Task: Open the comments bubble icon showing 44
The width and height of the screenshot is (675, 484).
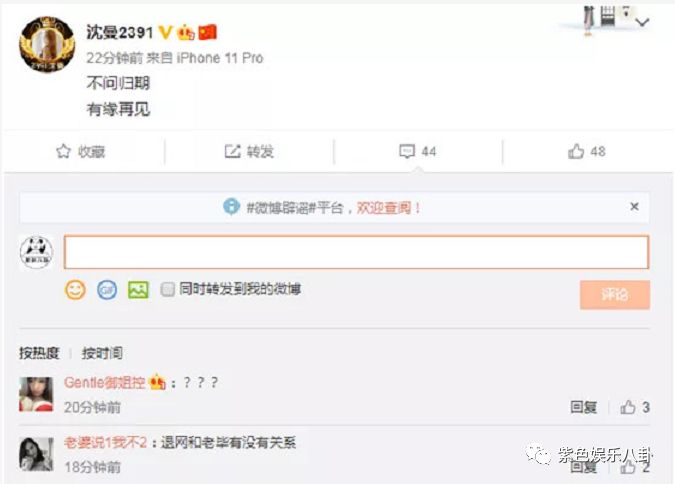Action: 407,151
